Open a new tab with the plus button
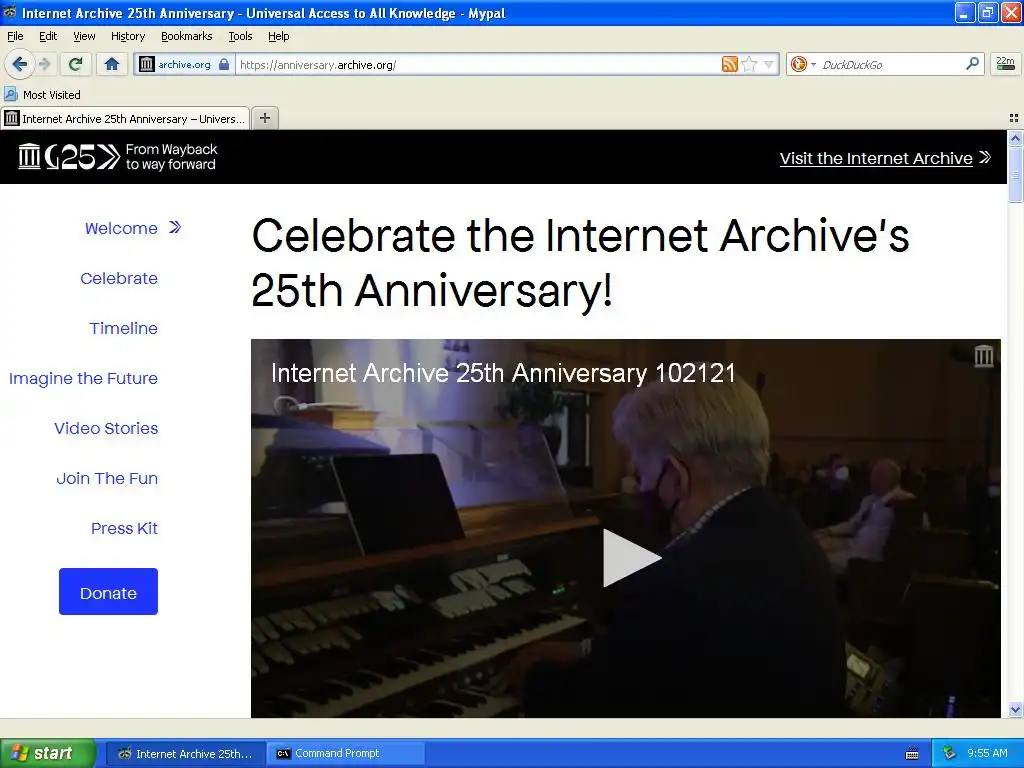1024x768 pixels. tap(264, 118)
